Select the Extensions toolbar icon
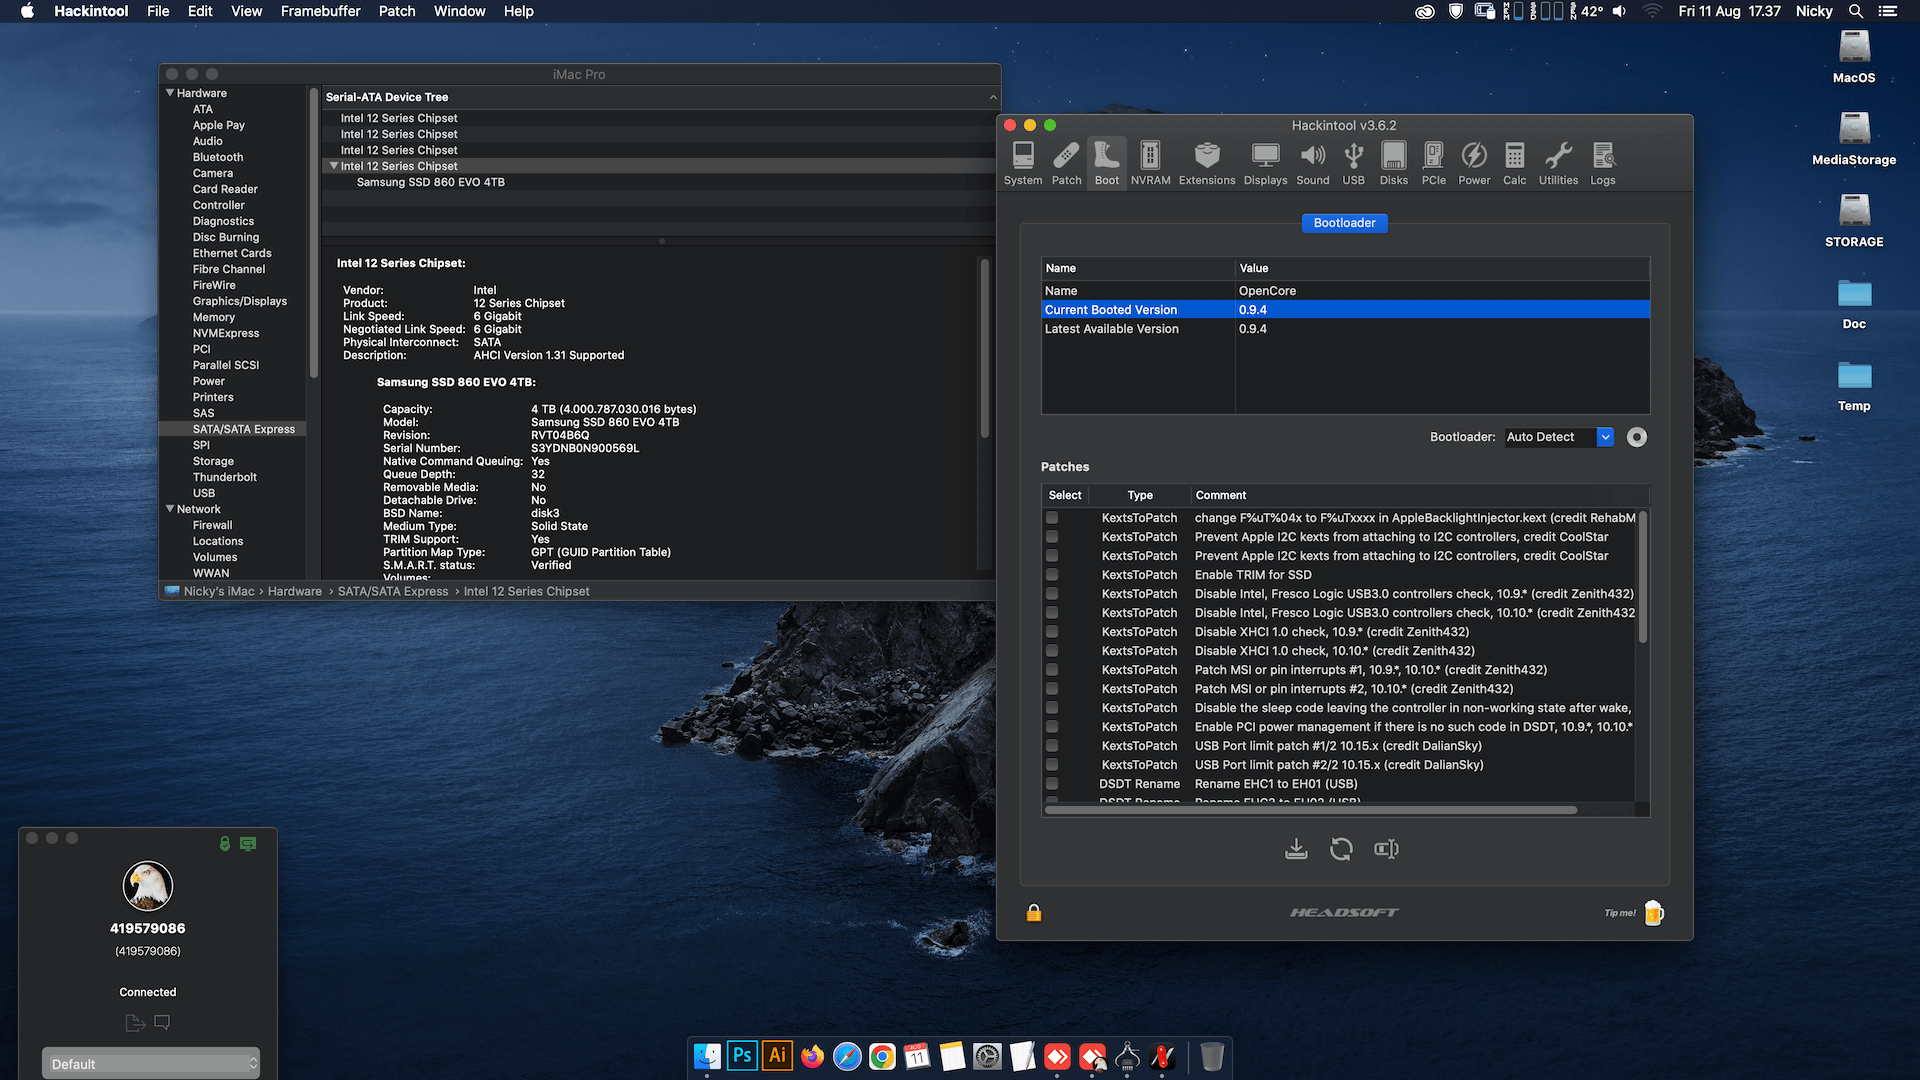Screen dimensions: 1920x1080 pyautogui.click(x=1207, y=163)
